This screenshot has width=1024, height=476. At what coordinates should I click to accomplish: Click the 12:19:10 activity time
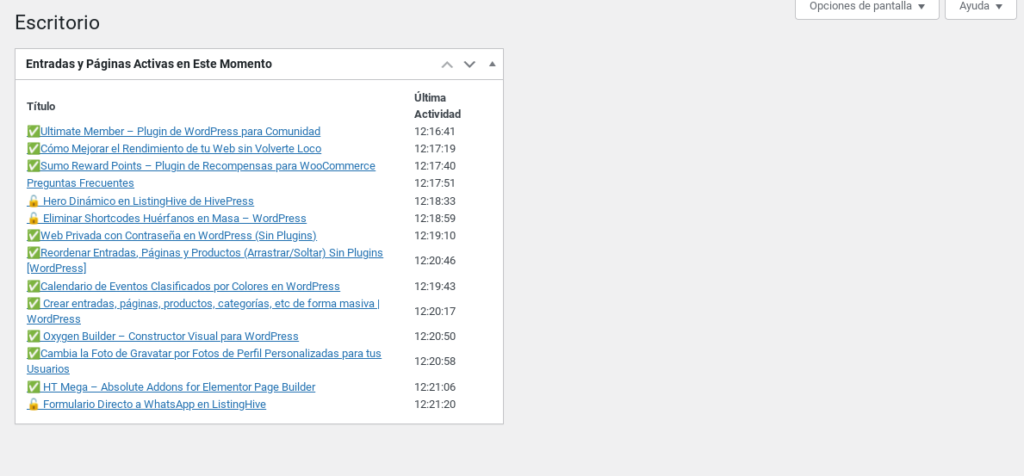click(x=435, y=235)
